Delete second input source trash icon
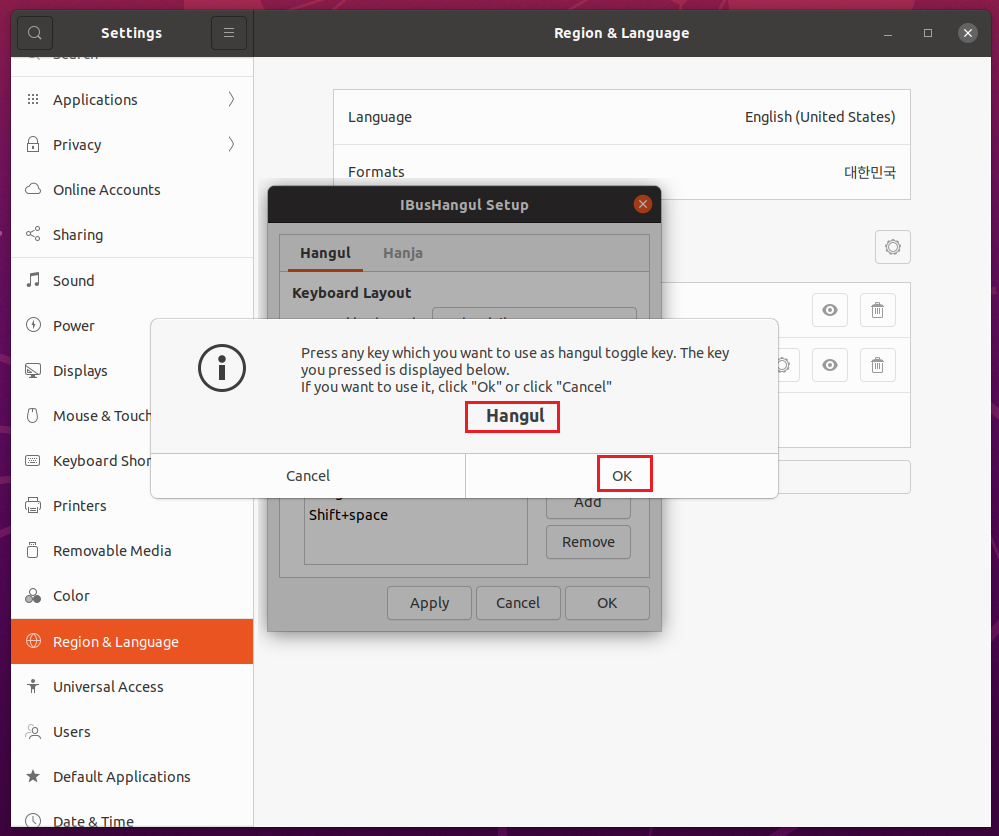This screenshot has width=999, height=836. point(877,365)
